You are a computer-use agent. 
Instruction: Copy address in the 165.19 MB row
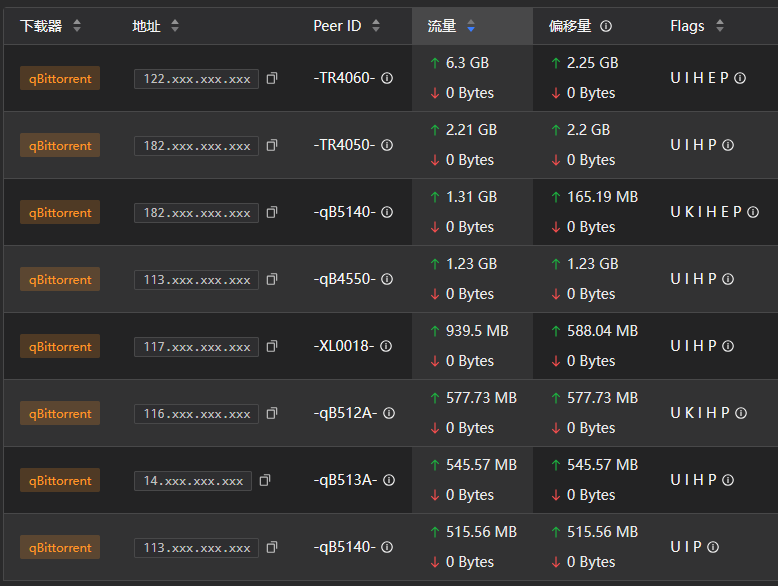click(271, 212)
